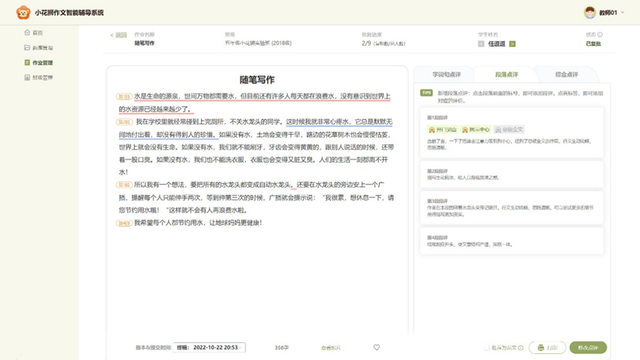
Task: Switch to the 综合点评 tab
Action: [567, 74]
